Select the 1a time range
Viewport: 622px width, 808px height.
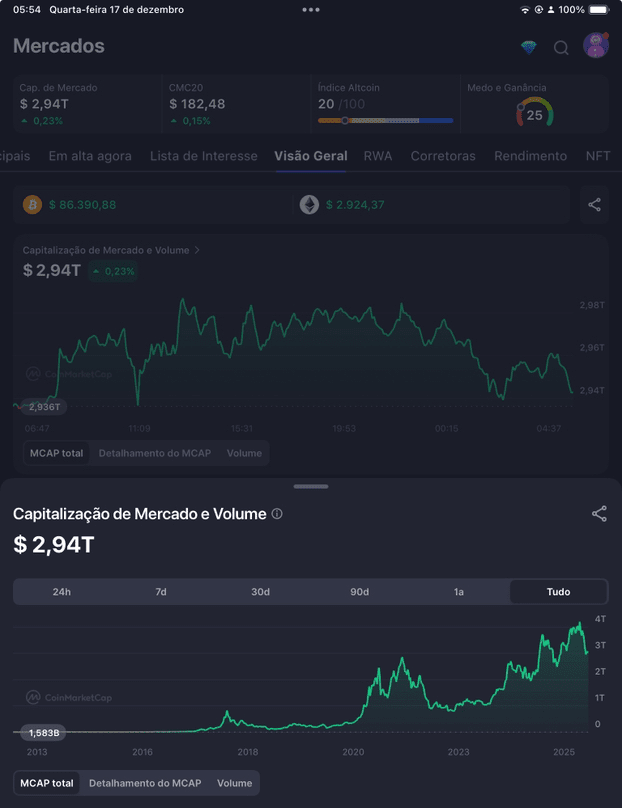pos(459,592)
